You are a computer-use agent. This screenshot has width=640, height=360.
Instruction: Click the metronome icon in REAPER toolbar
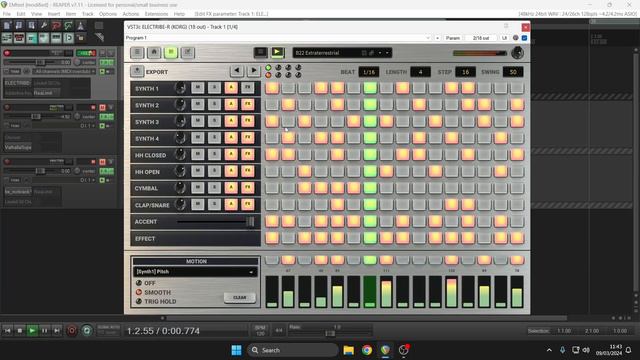pos(81,26)
